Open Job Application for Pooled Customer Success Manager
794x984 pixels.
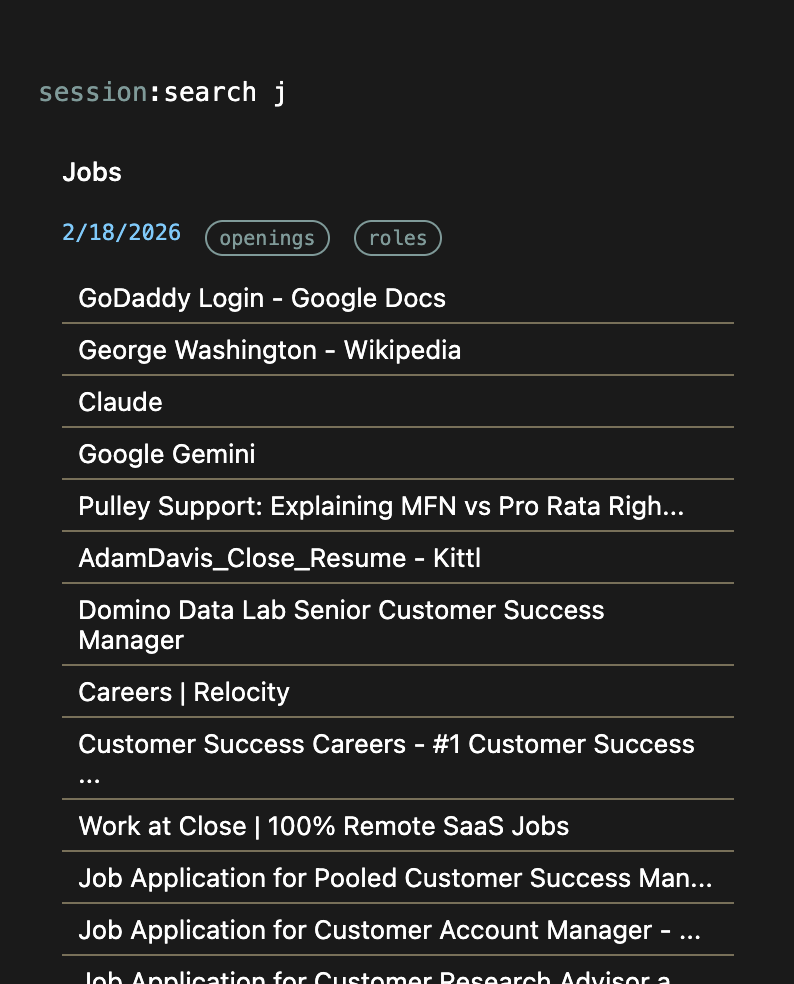395,878
